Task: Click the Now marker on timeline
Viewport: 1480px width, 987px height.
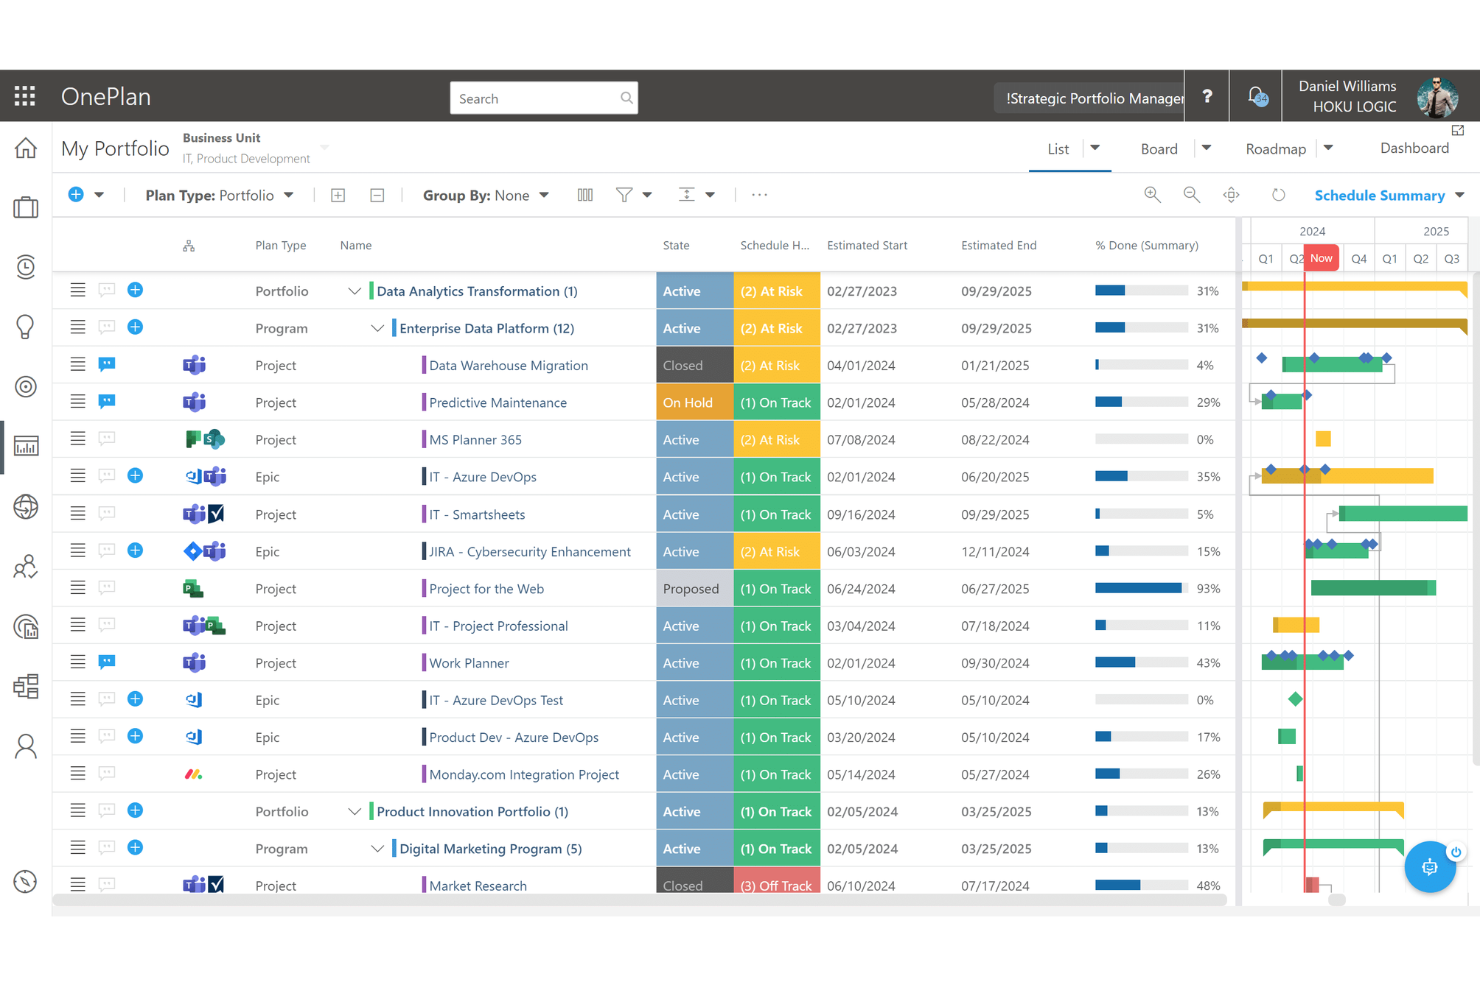Action: pyautogui.click(x=1321, y=258)
